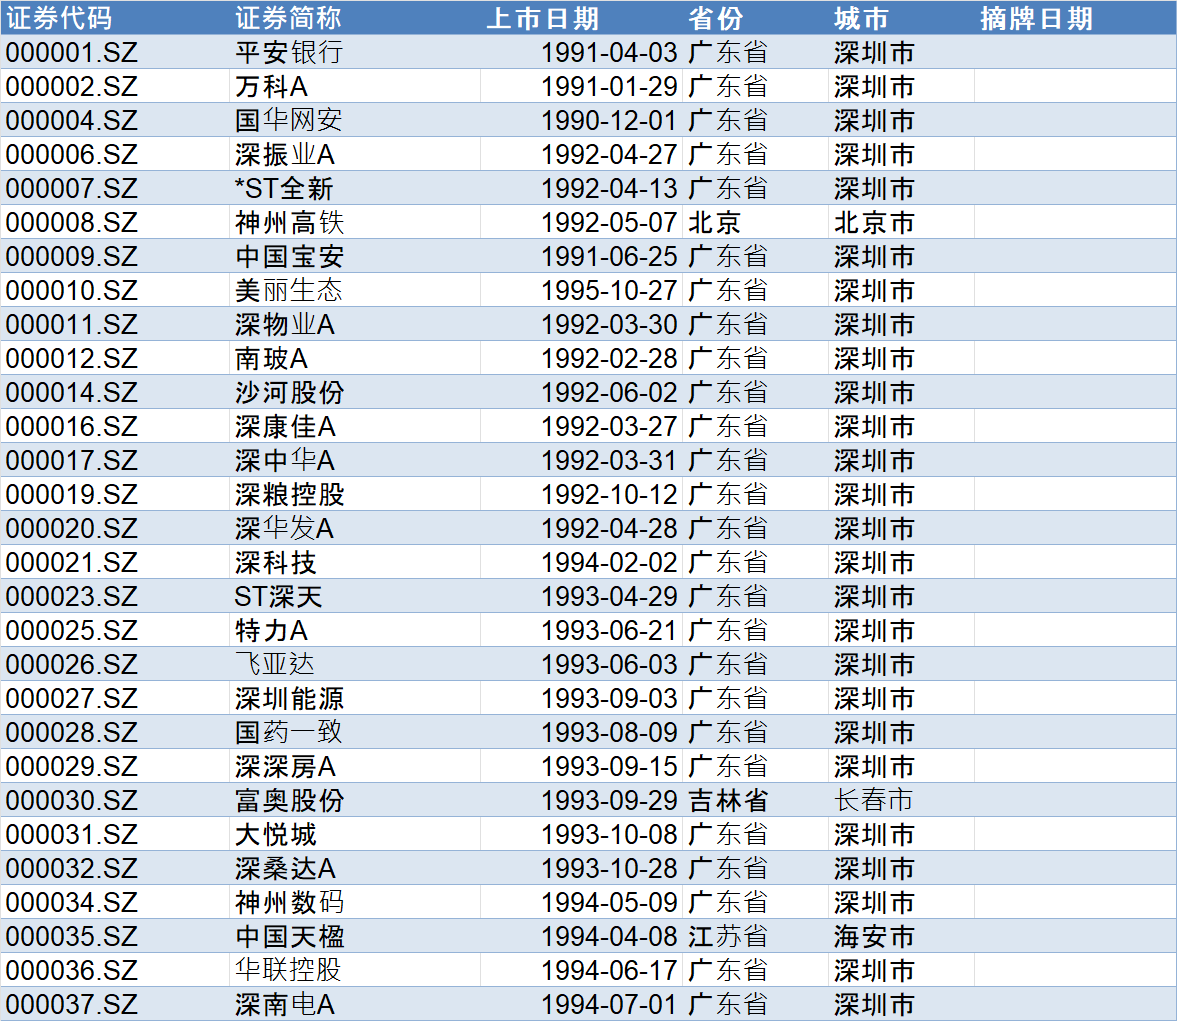The height and width of the screenshot is (1021, 1177).
Task: Select cell 000001.SZ
Action: point(115,52)
